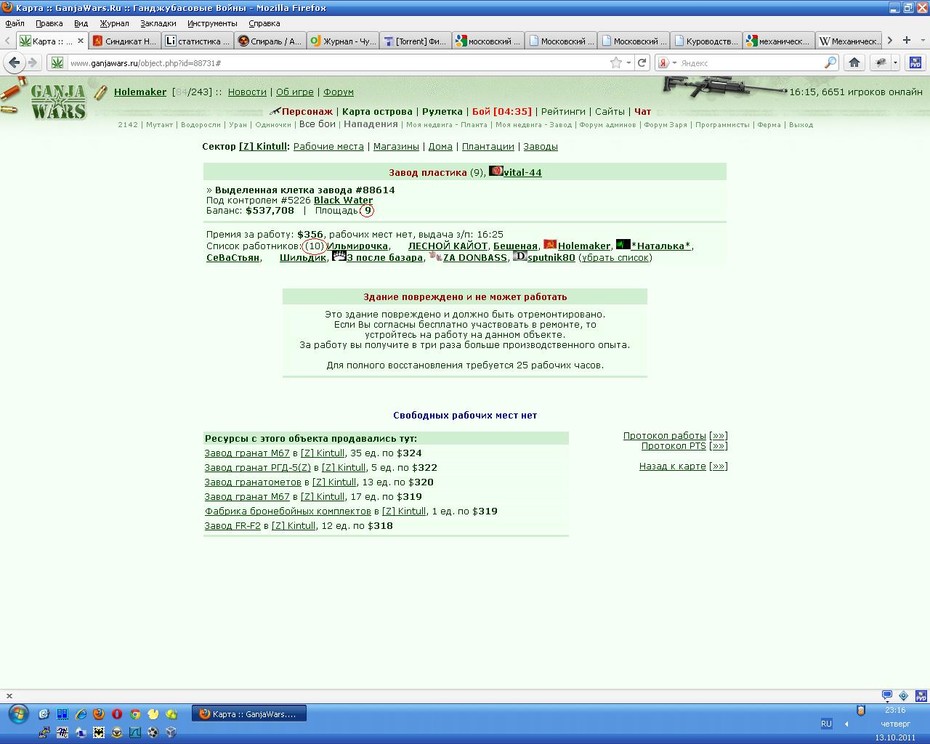Screen dimensions: 930x744
Task: Open Завод гранатометов resource link
Action: pyautogui.click(x=253, y=482)
